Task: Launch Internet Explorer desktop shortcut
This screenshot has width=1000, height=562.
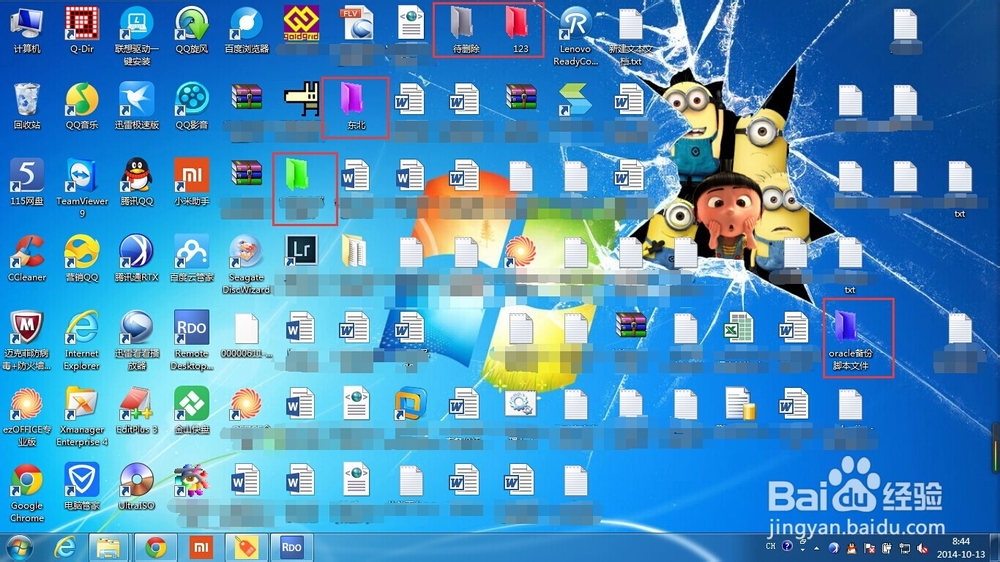Action: 82,341
